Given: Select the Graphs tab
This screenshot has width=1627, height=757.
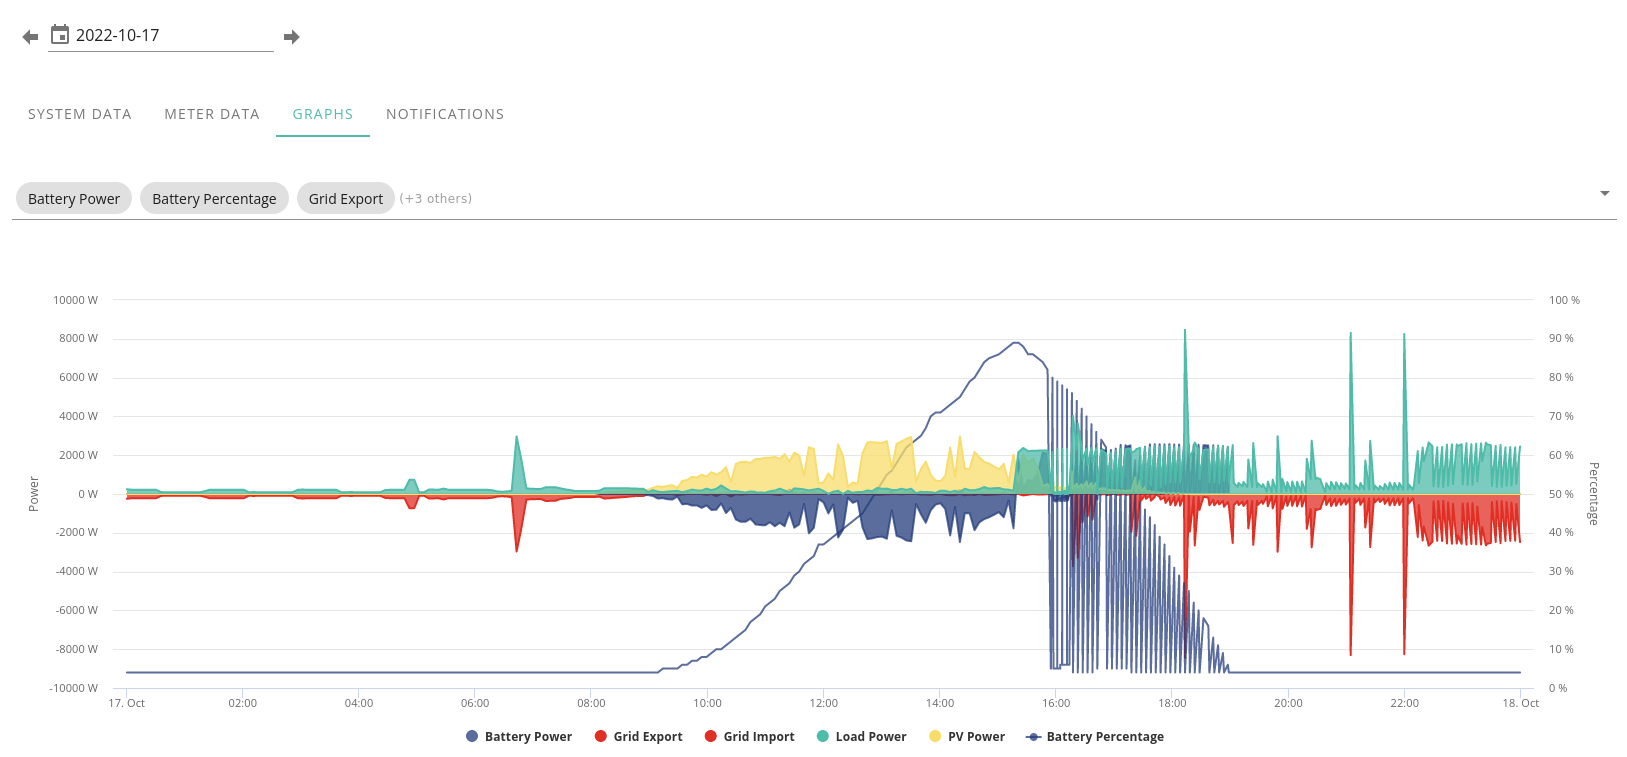Looking at the screenshot, I should click(323, 114).
